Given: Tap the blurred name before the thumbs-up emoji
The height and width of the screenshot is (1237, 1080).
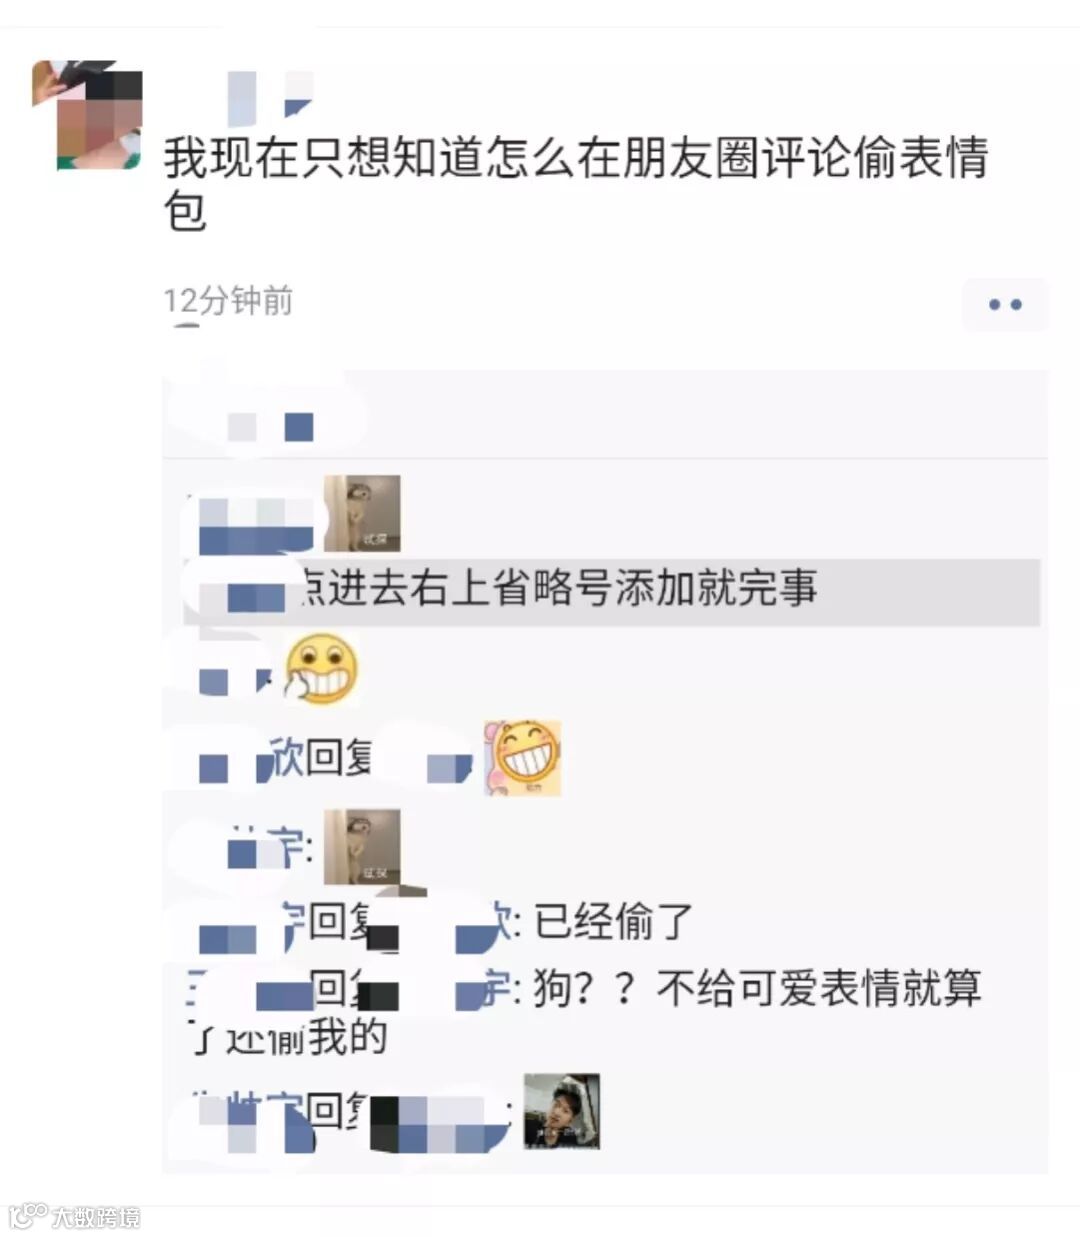Looking at the screenshot, I should 236,680.
